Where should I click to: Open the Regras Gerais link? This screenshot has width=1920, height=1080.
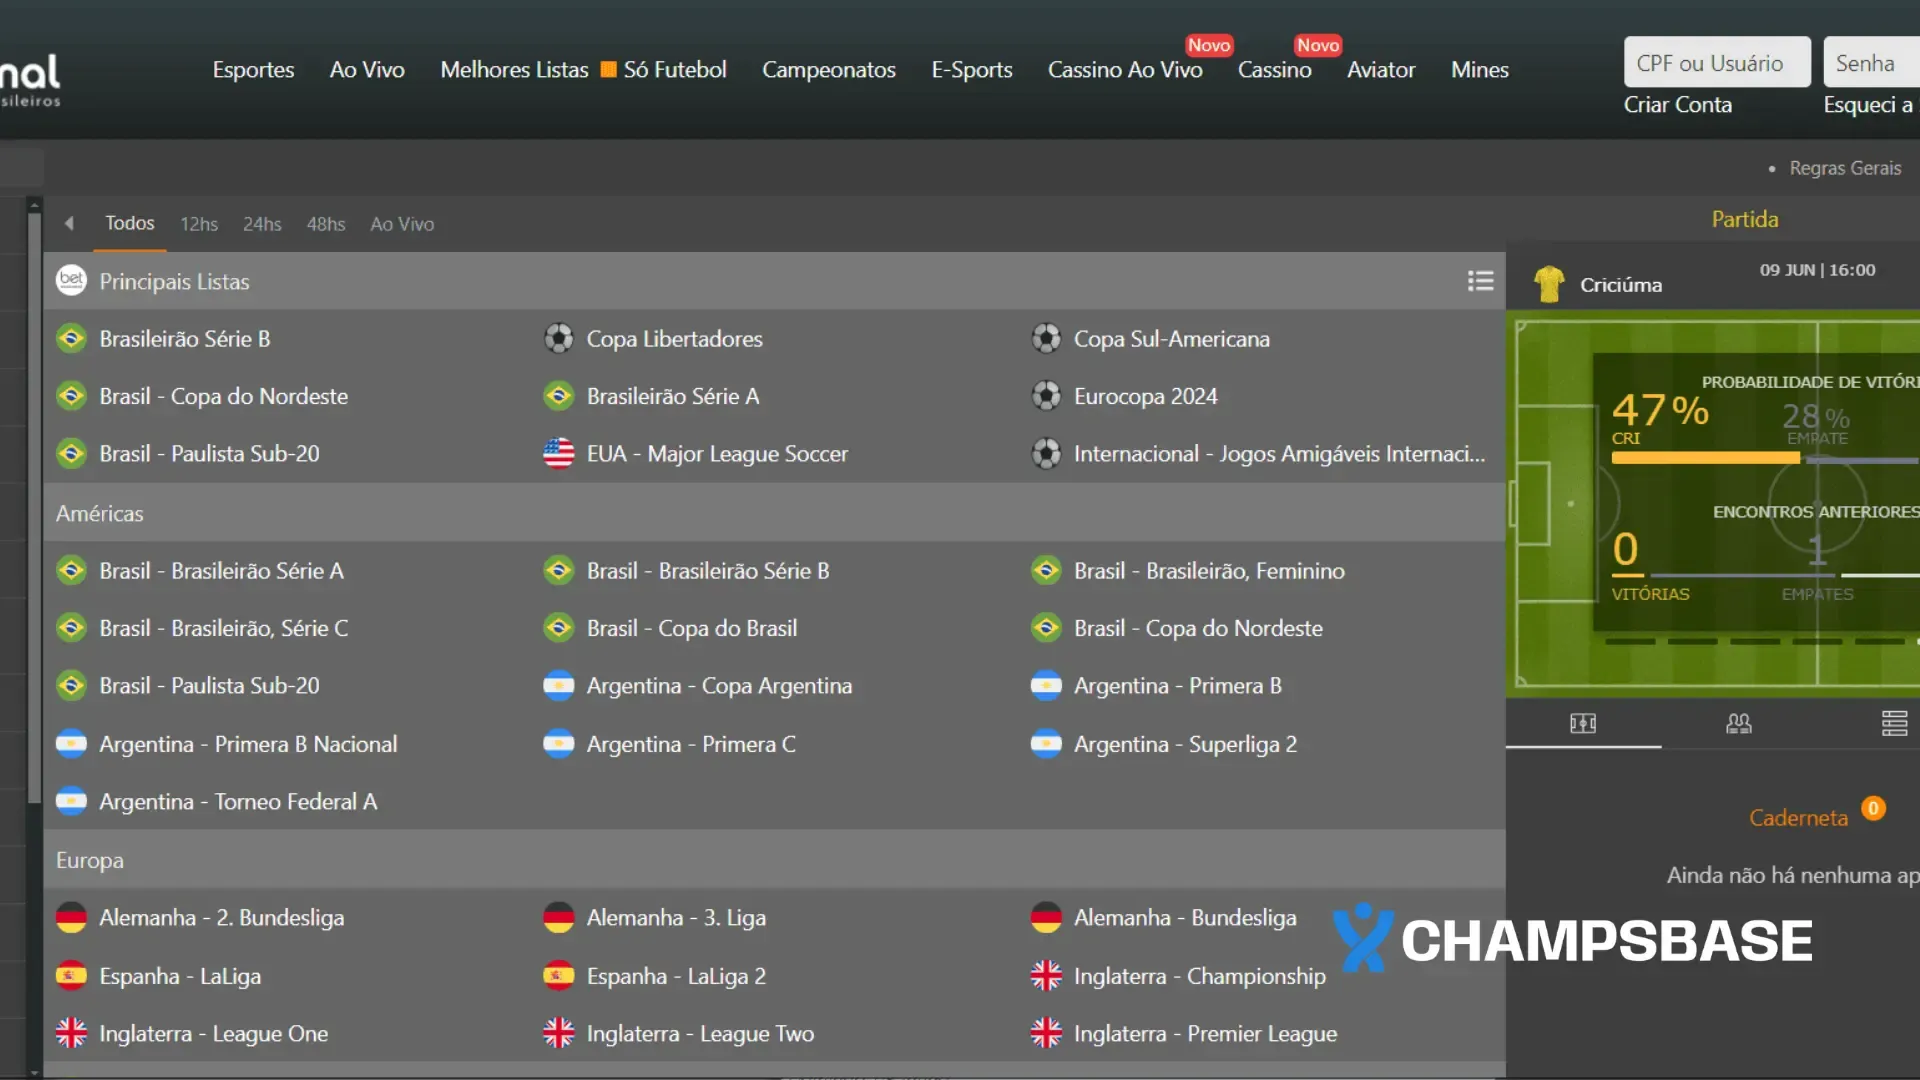coord(1846,167)
